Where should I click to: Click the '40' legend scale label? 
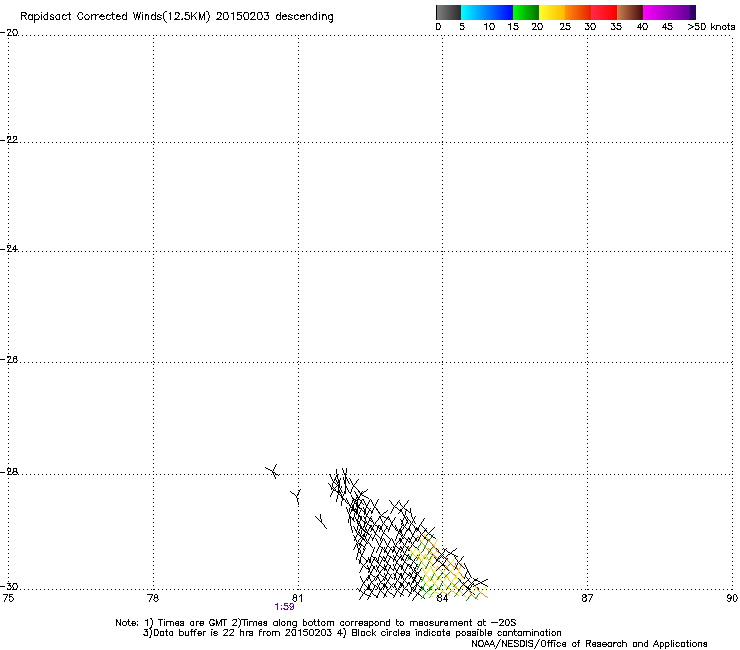click(x=642, y=27)
